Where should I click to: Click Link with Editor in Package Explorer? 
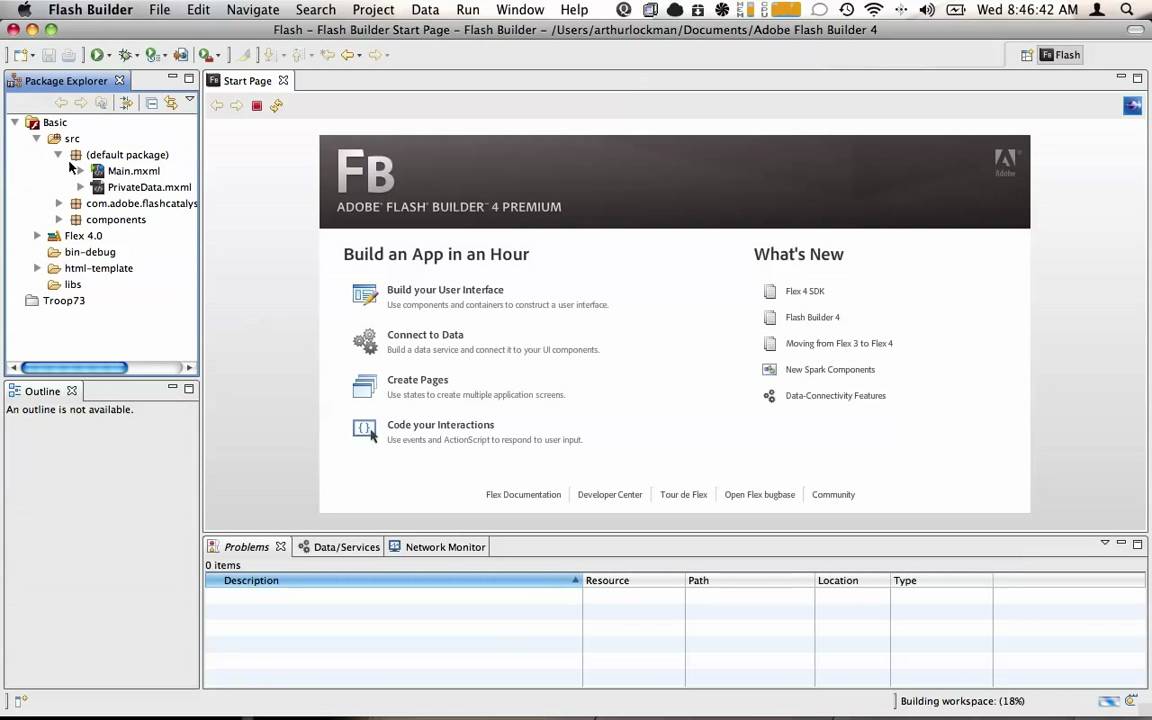tap(171, 103)
